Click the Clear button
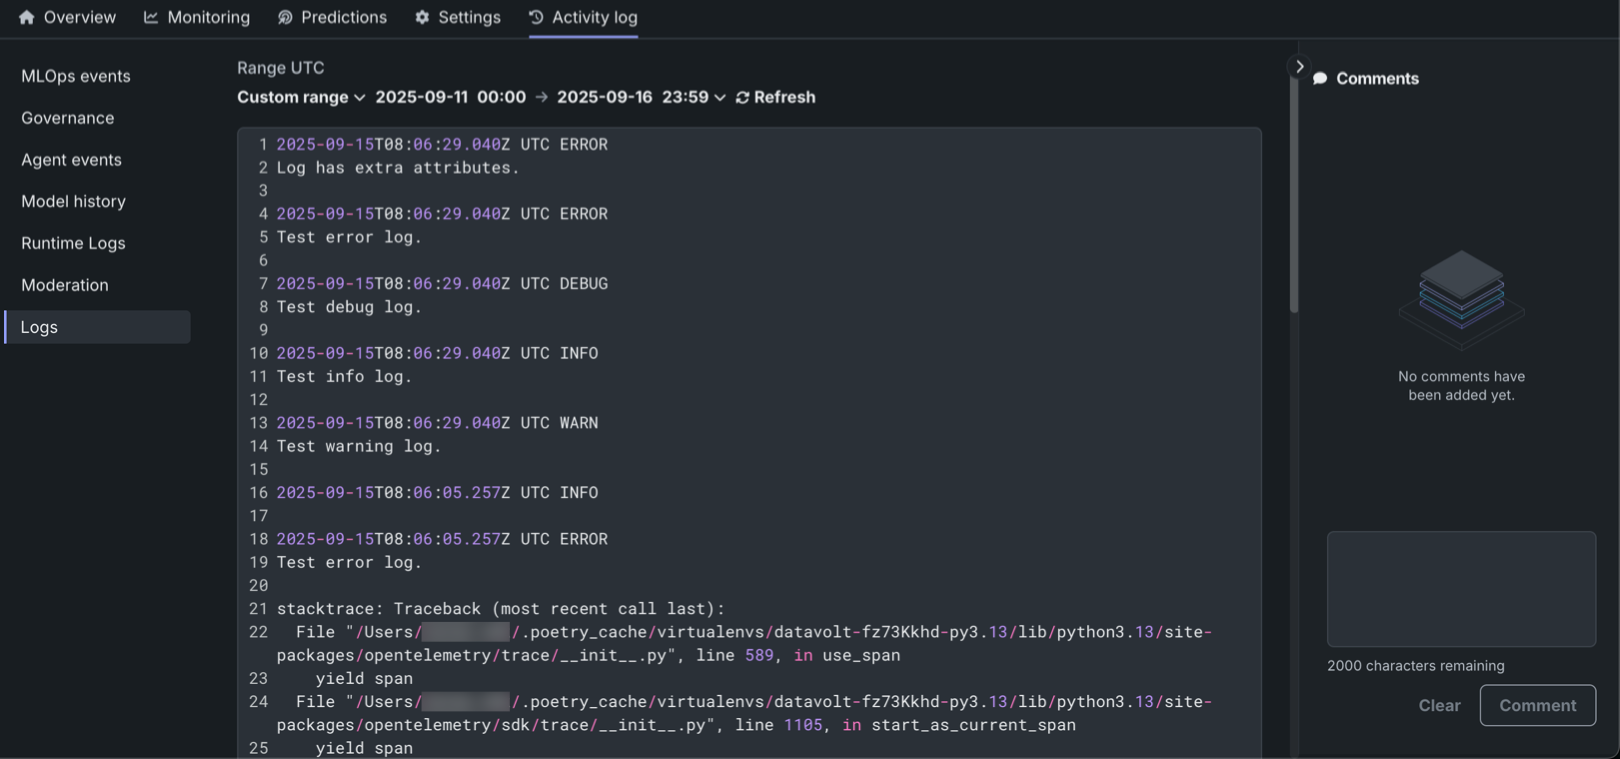The height and width of the screenshot is (759, 1620). [x=1439, y=705]
